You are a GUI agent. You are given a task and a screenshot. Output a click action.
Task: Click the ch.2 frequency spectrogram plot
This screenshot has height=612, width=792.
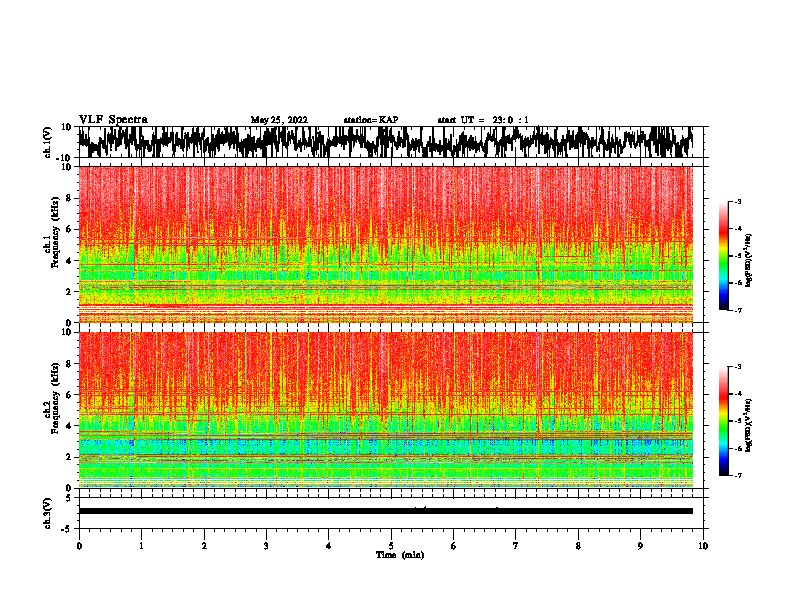pos(385,410)
